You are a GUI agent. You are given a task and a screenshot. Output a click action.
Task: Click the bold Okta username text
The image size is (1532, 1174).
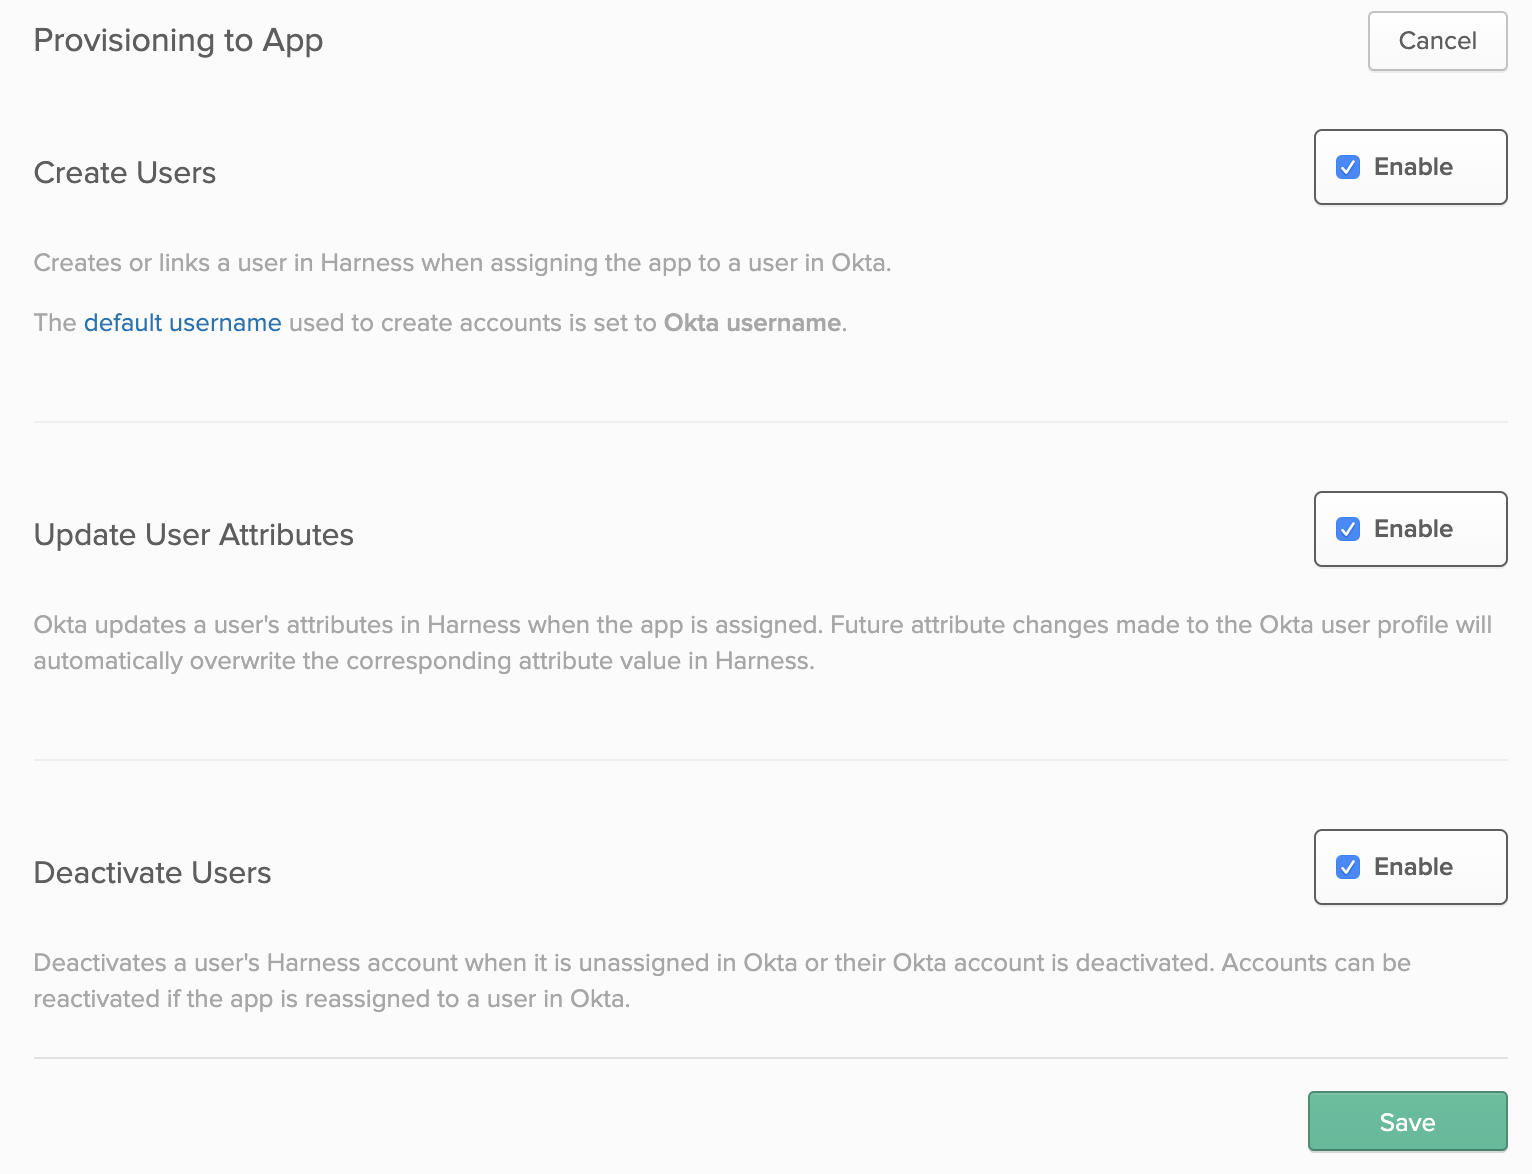point(752,323)
